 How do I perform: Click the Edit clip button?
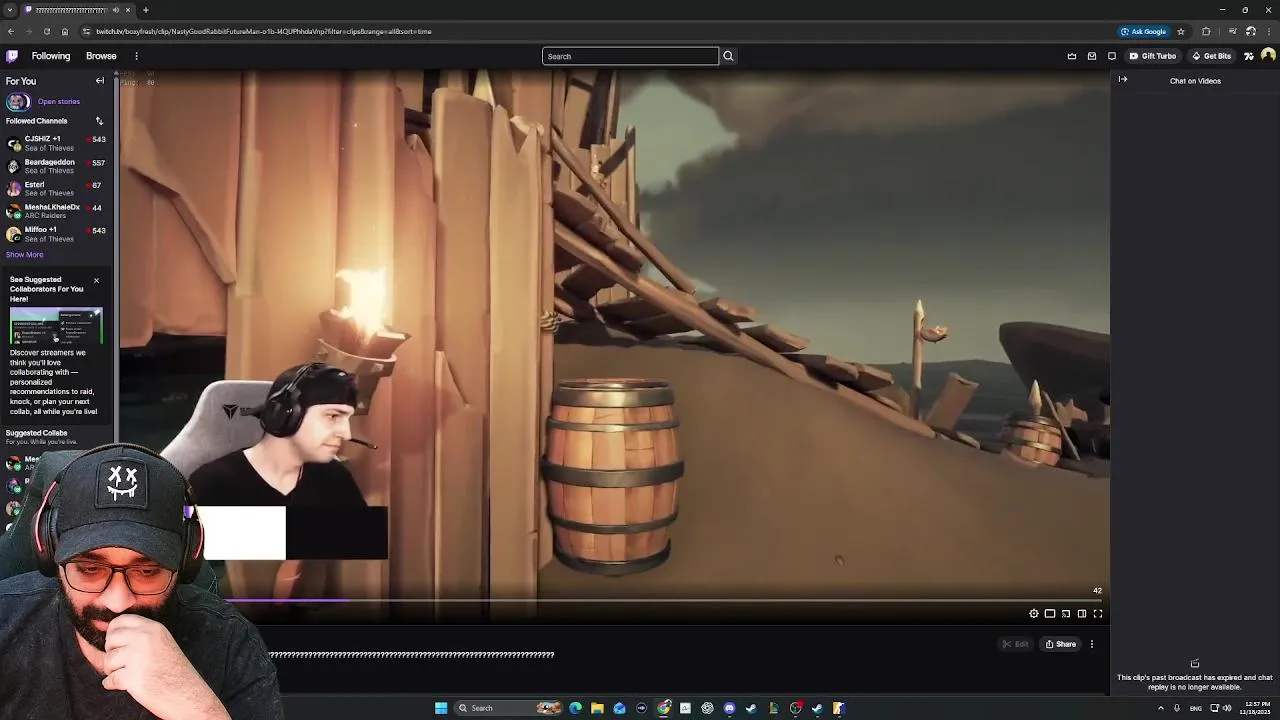click(1015, 644)
